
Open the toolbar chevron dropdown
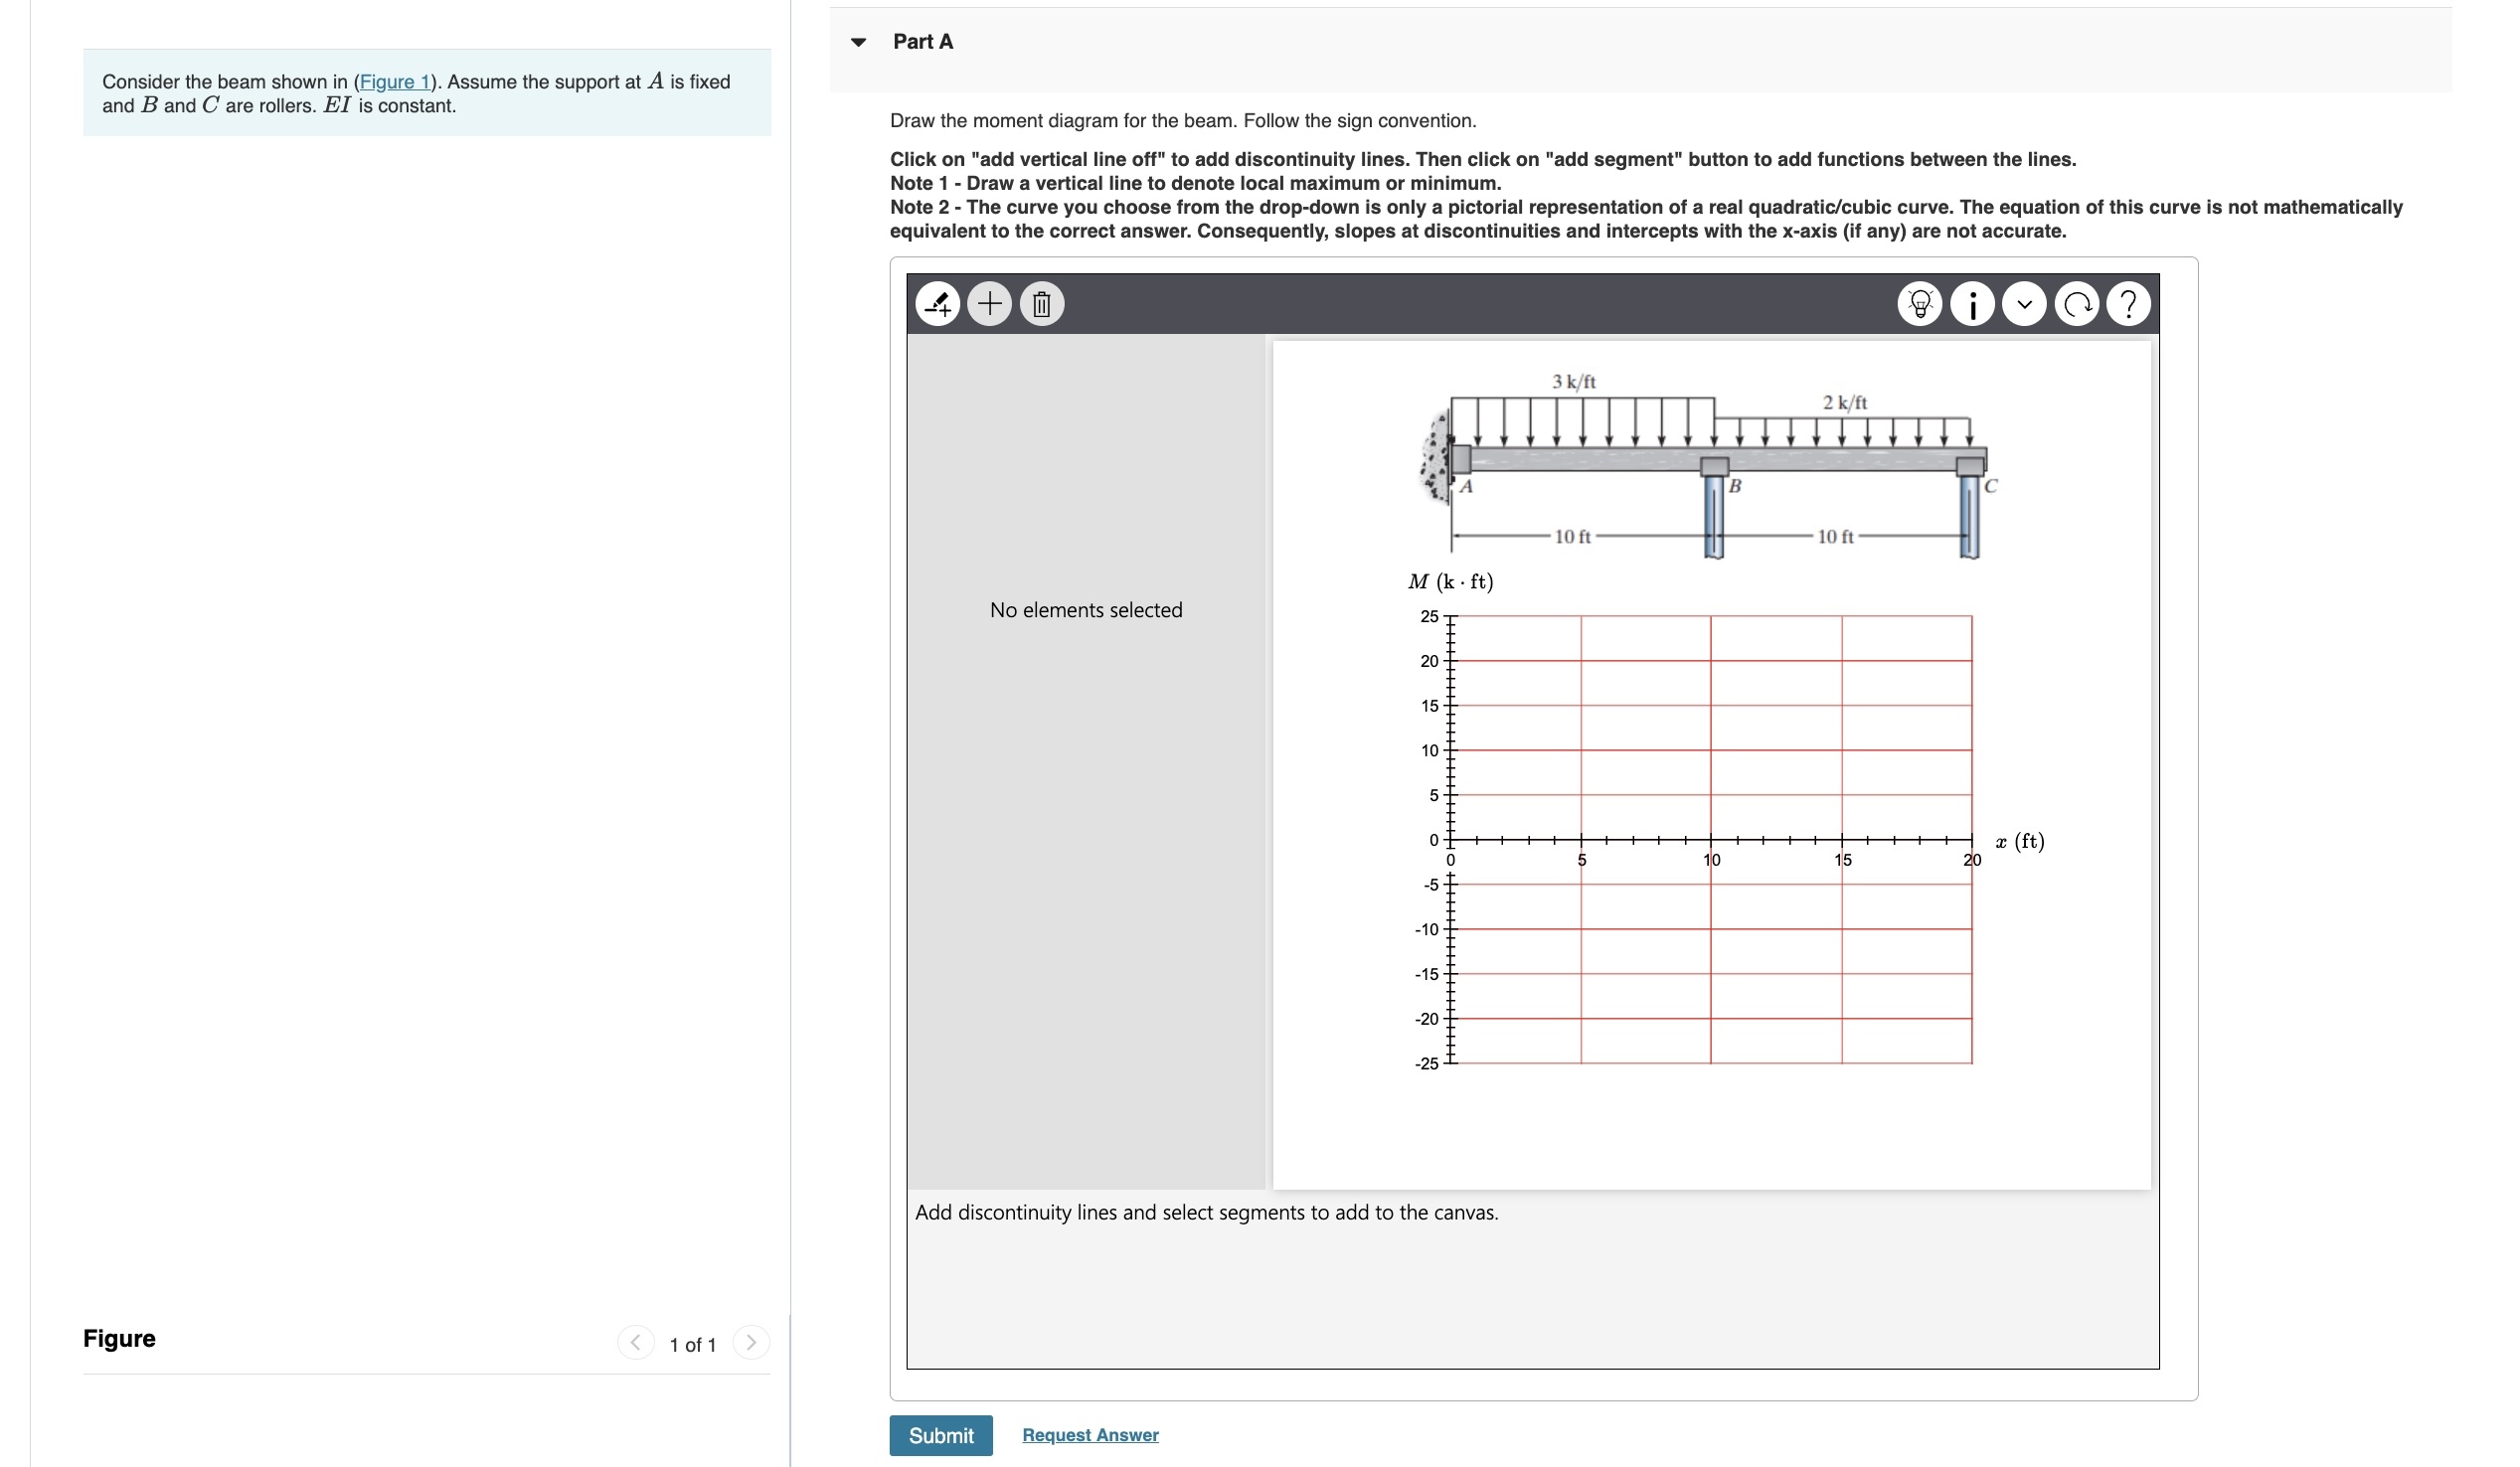point(2024,303)
